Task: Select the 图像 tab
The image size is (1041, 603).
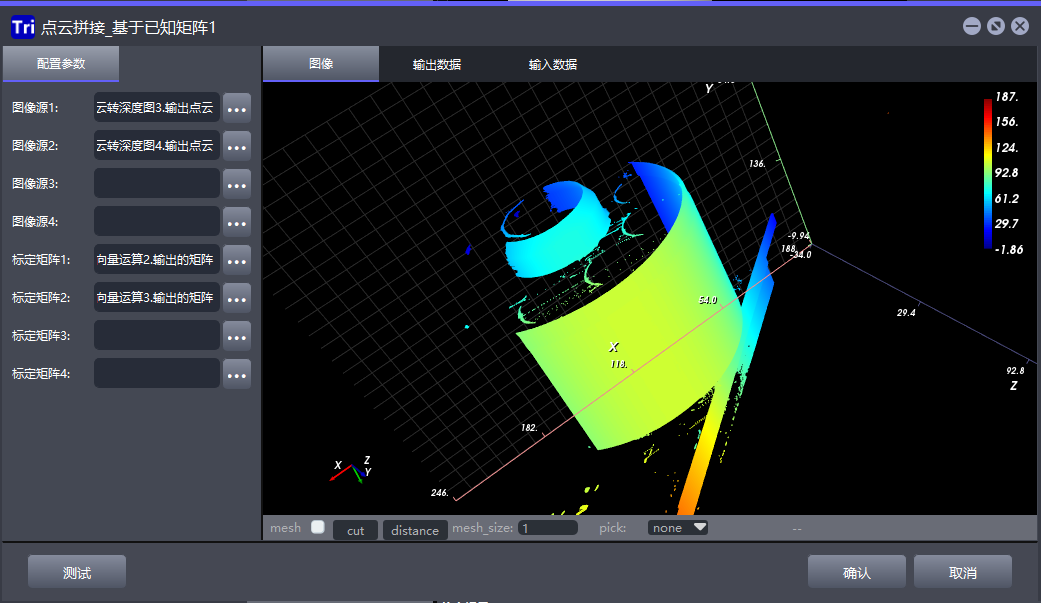Action: tap(321, 64)
